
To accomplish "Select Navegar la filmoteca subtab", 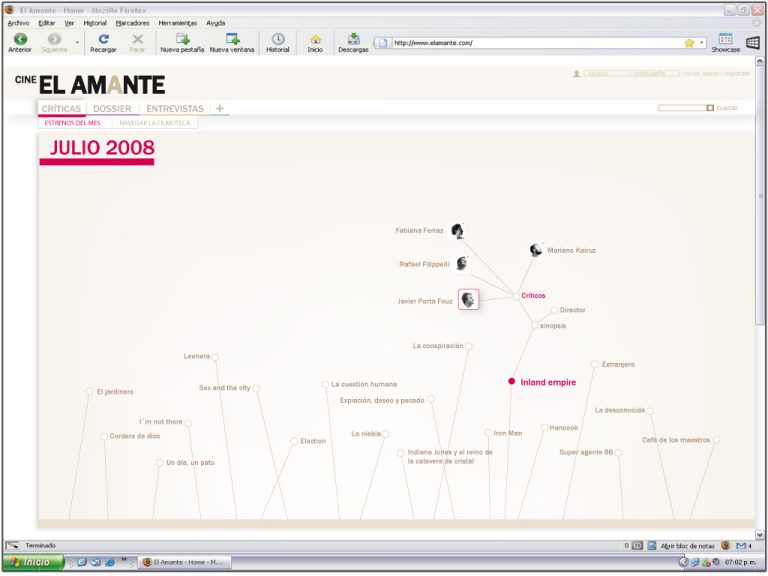I will (x=155, y=123).
